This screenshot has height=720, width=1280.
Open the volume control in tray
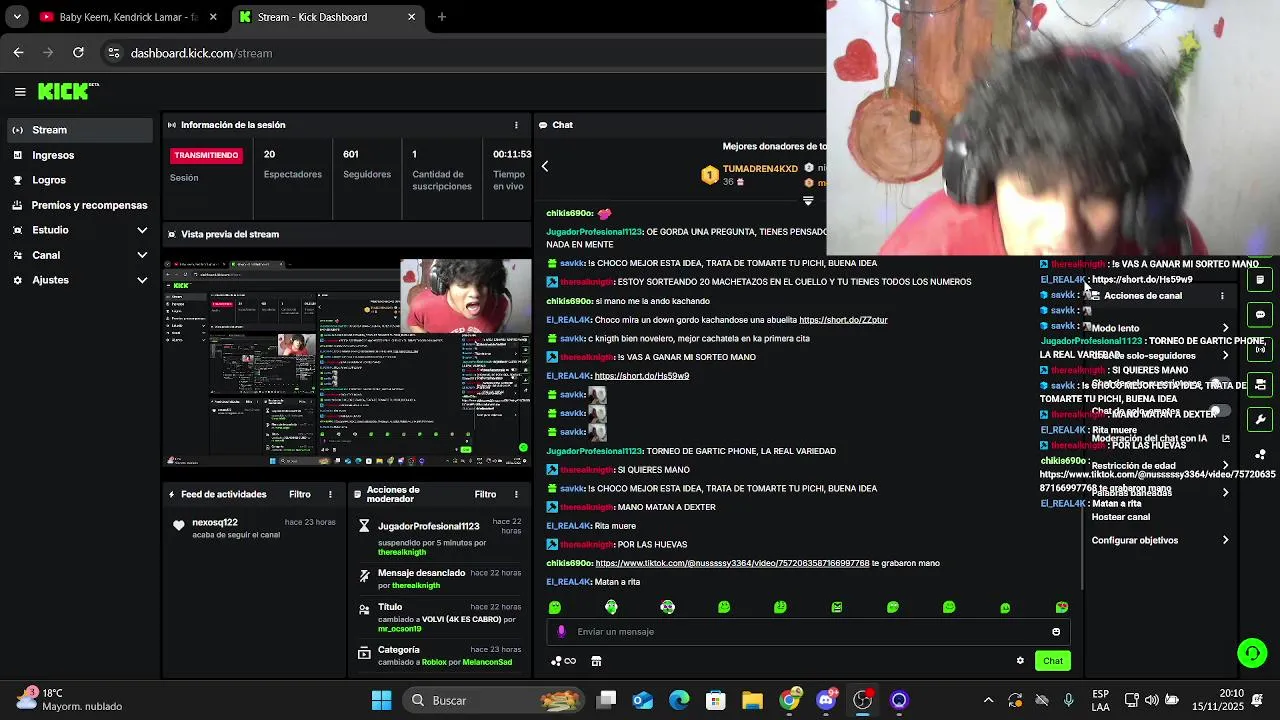point(1151,700)
